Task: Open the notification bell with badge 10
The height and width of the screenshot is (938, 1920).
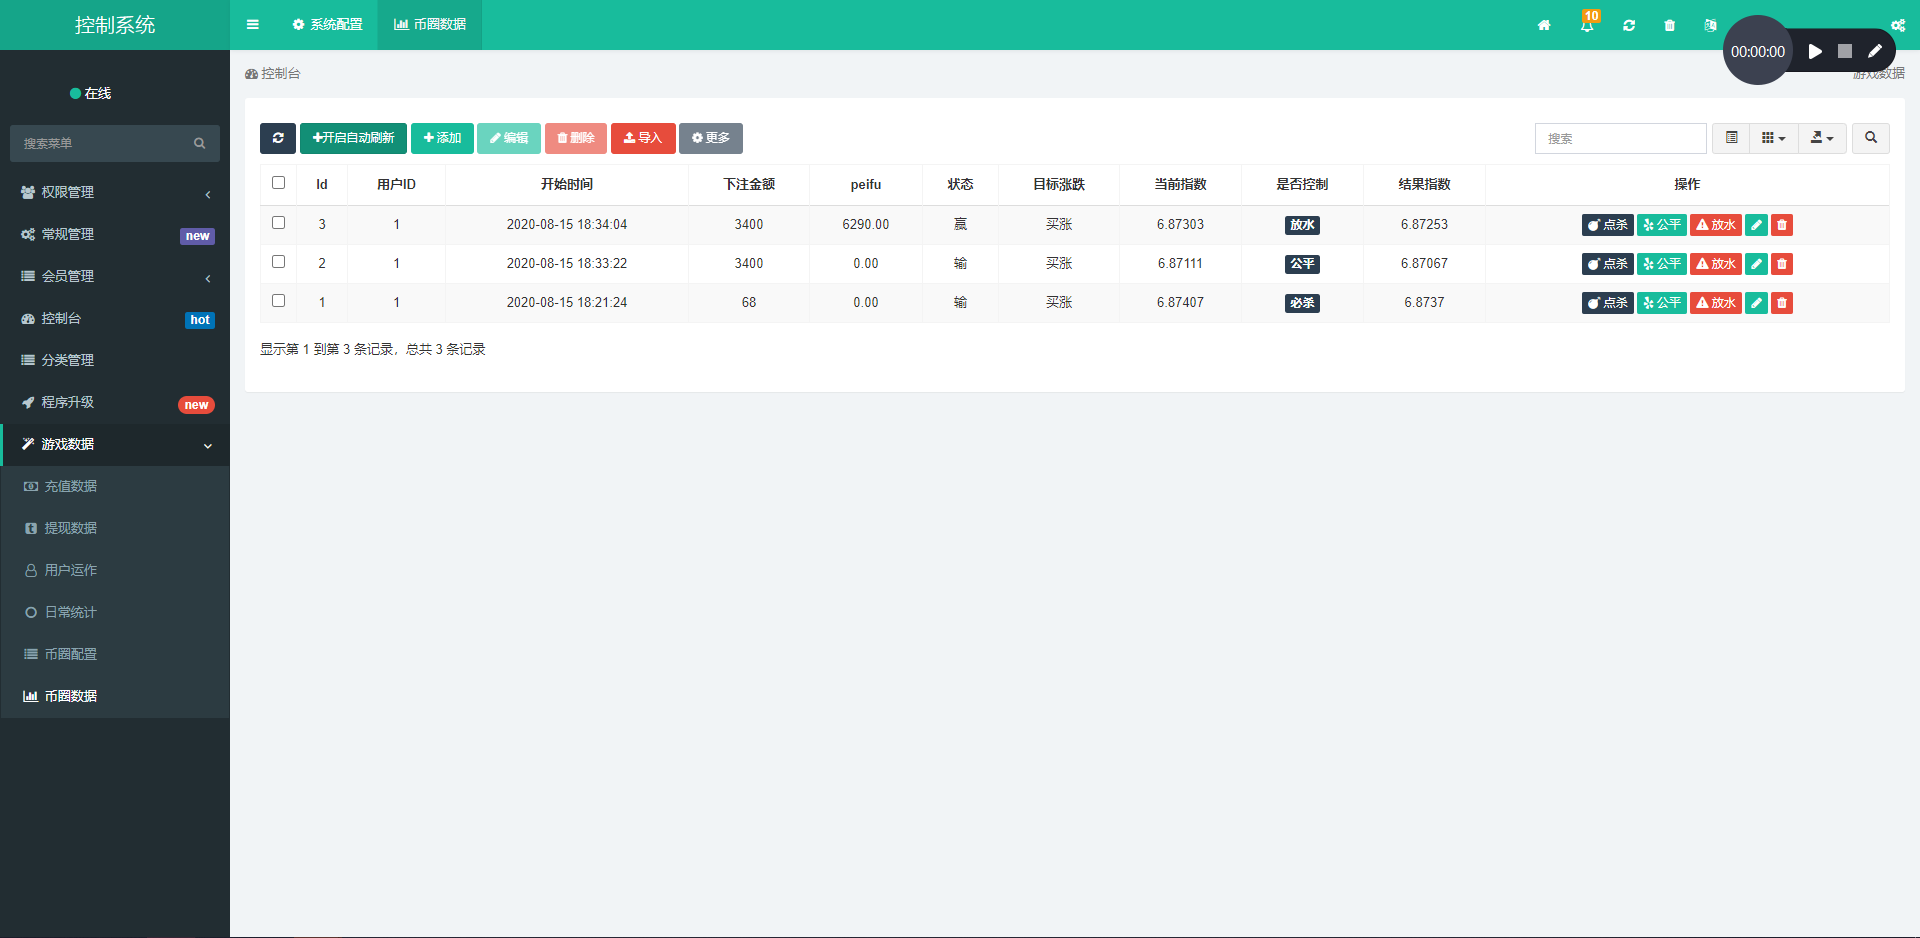Action: (1587, 25)
